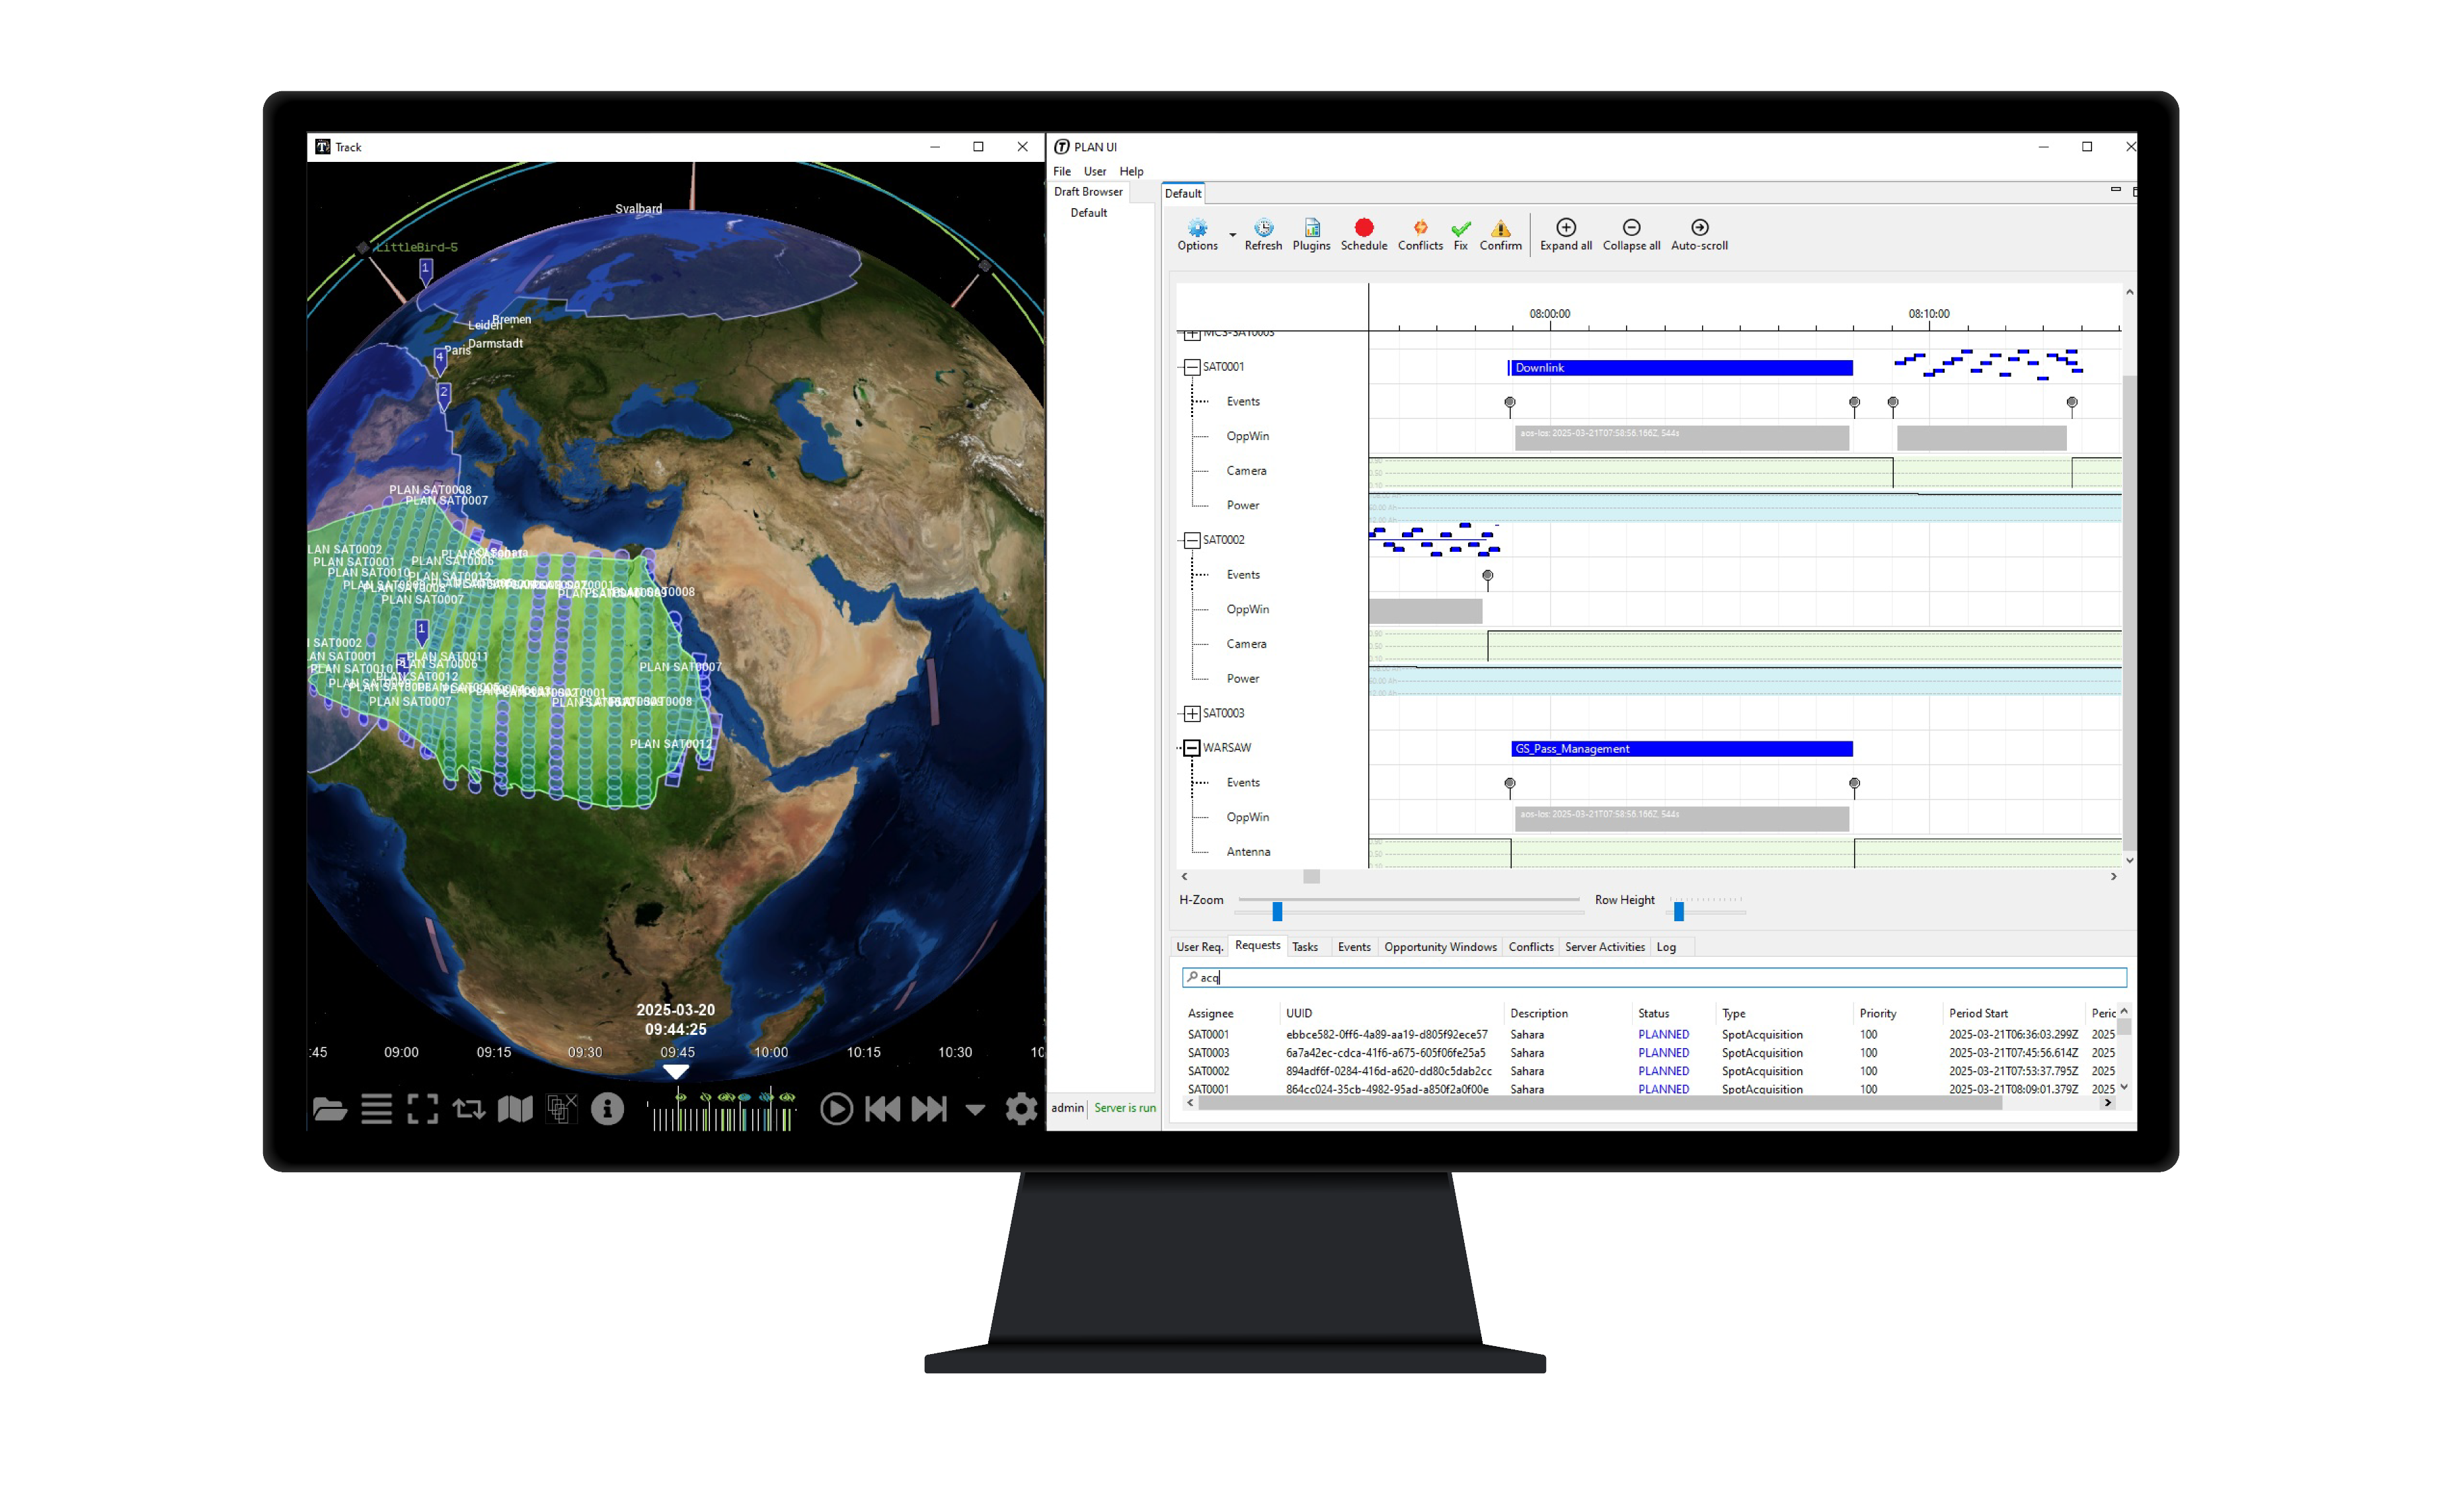Open the Plugins toolbar icon

1311,228
